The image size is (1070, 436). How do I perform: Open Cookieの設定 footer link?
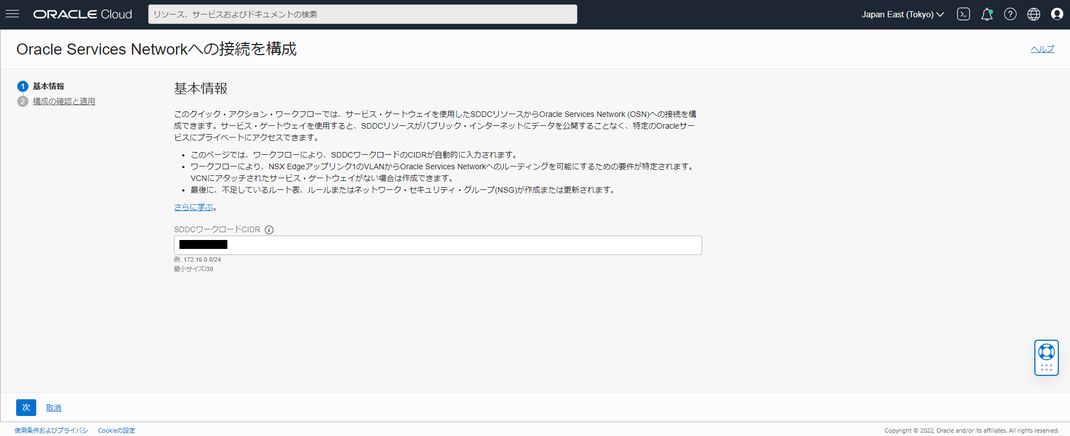point(117,430)
